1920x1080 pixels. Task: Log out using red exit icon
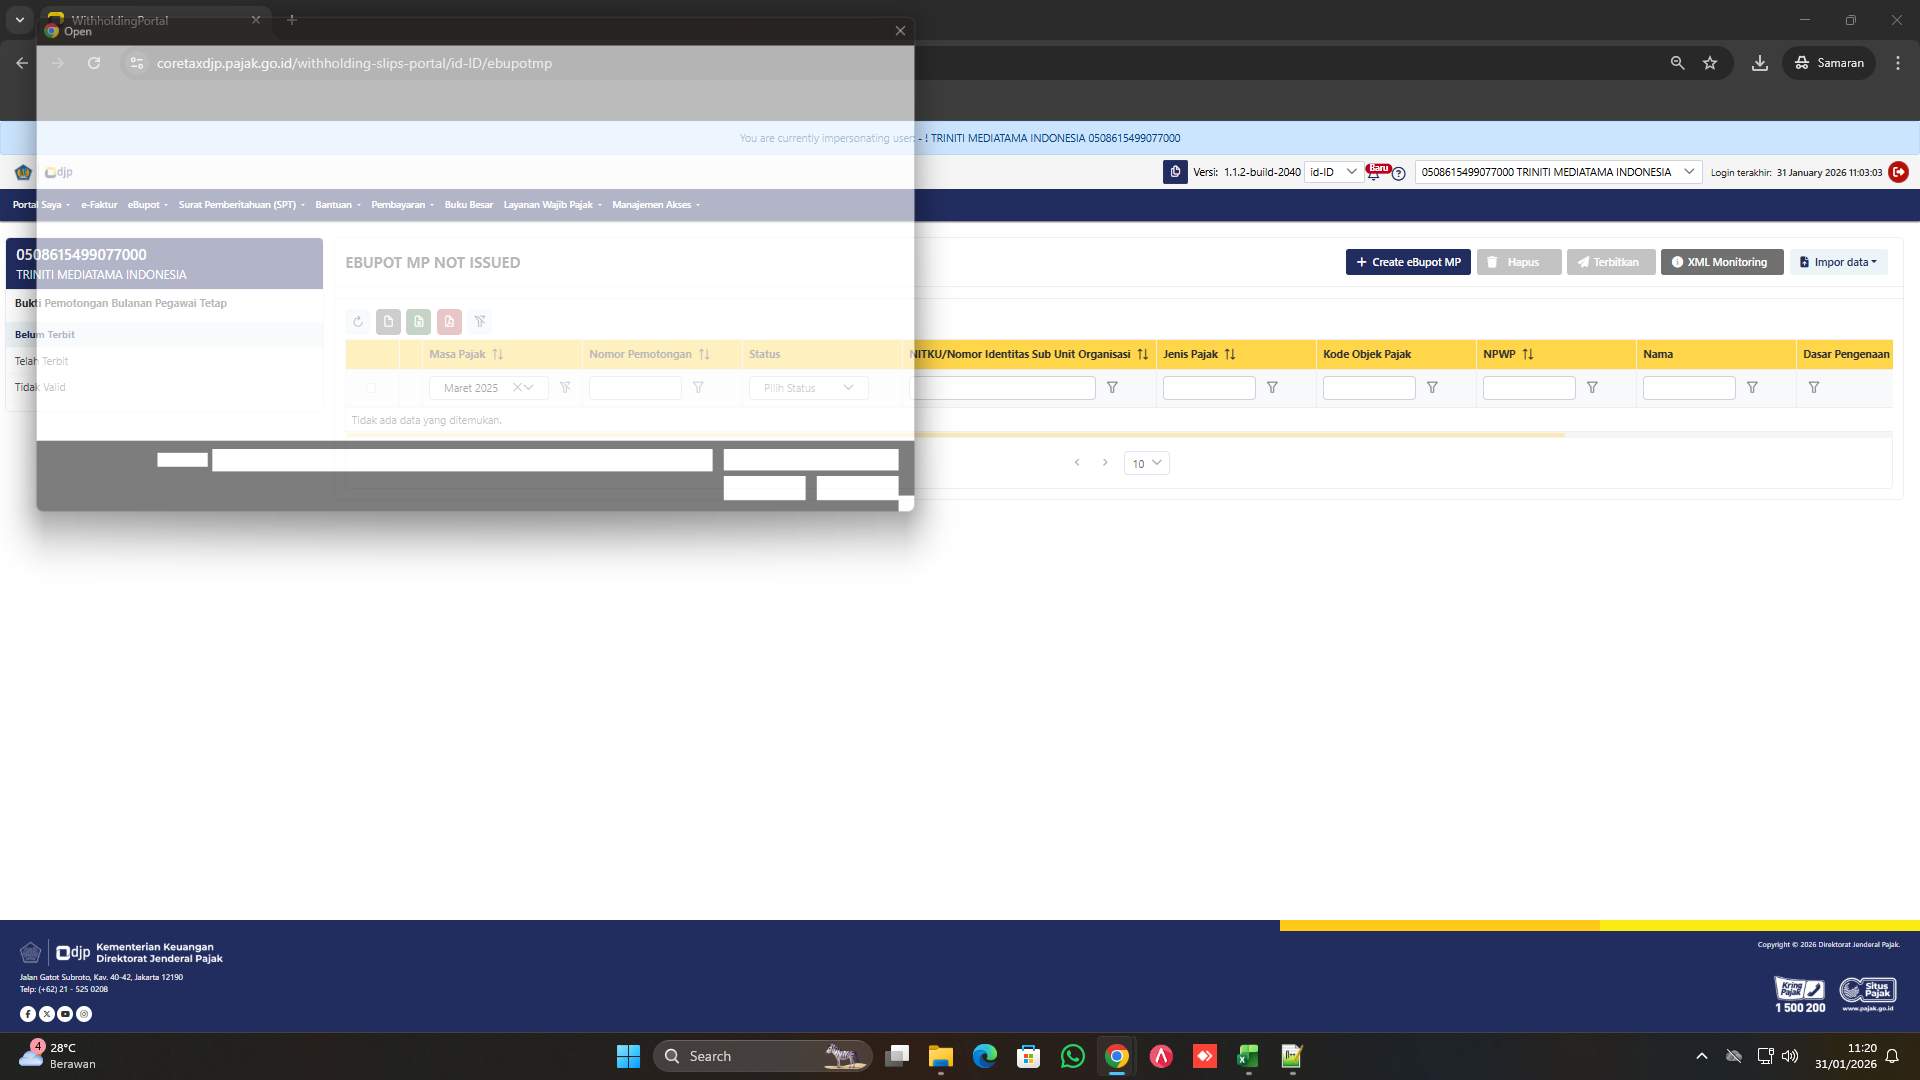point(1898,172)
